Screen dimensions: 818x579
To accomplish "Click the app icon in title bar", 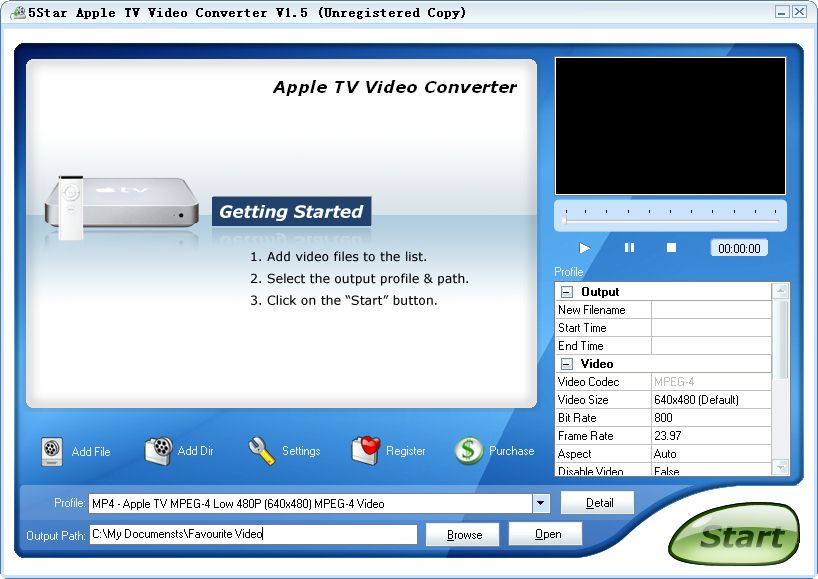I will pos(17,13).
